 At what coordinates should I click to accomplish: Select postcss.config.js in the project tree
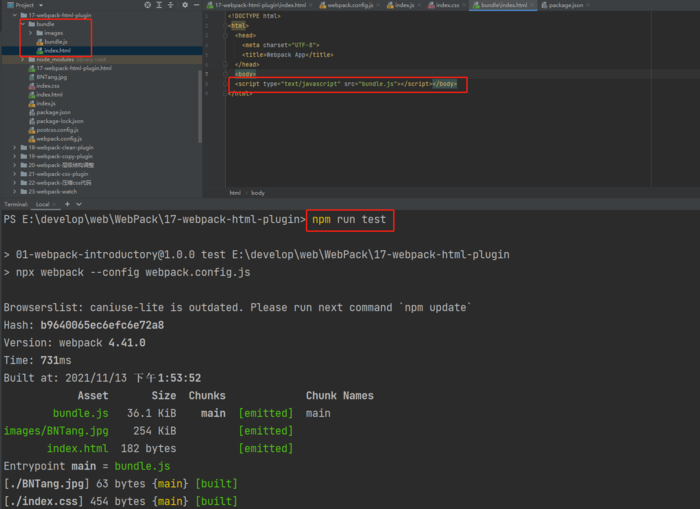pos(57,130)
